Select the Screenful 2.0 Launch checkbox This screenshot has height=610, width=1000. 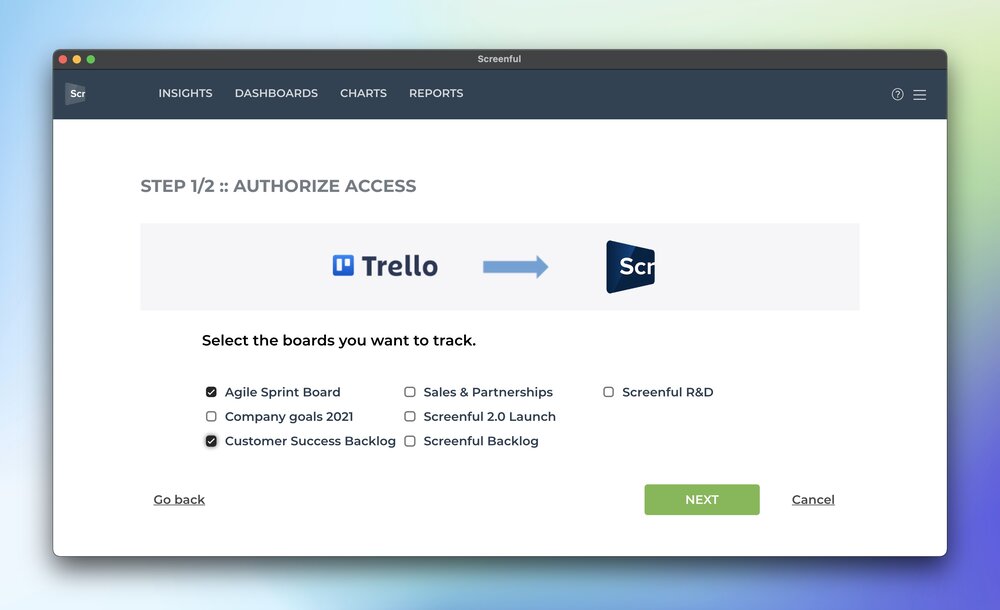(410, 416)
